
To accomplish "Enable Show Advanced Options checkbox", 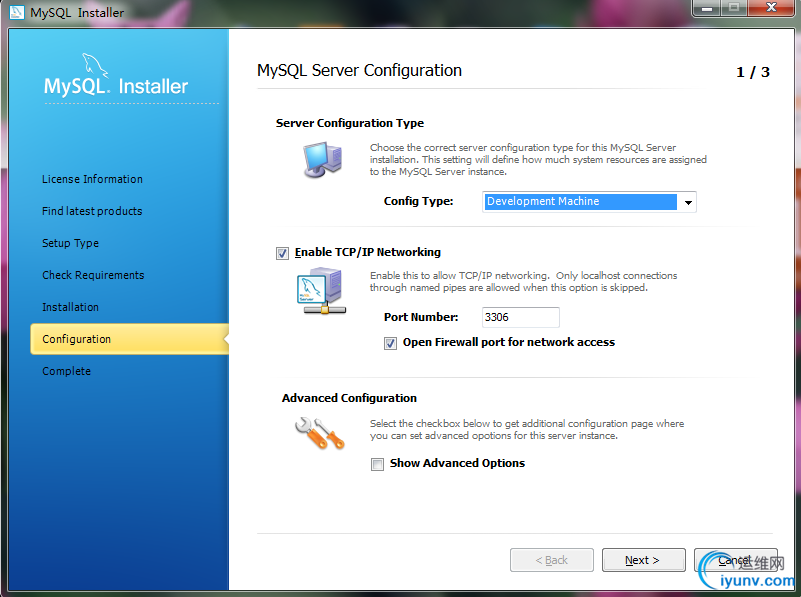I will pyautogui.click(x=378, y=464).
